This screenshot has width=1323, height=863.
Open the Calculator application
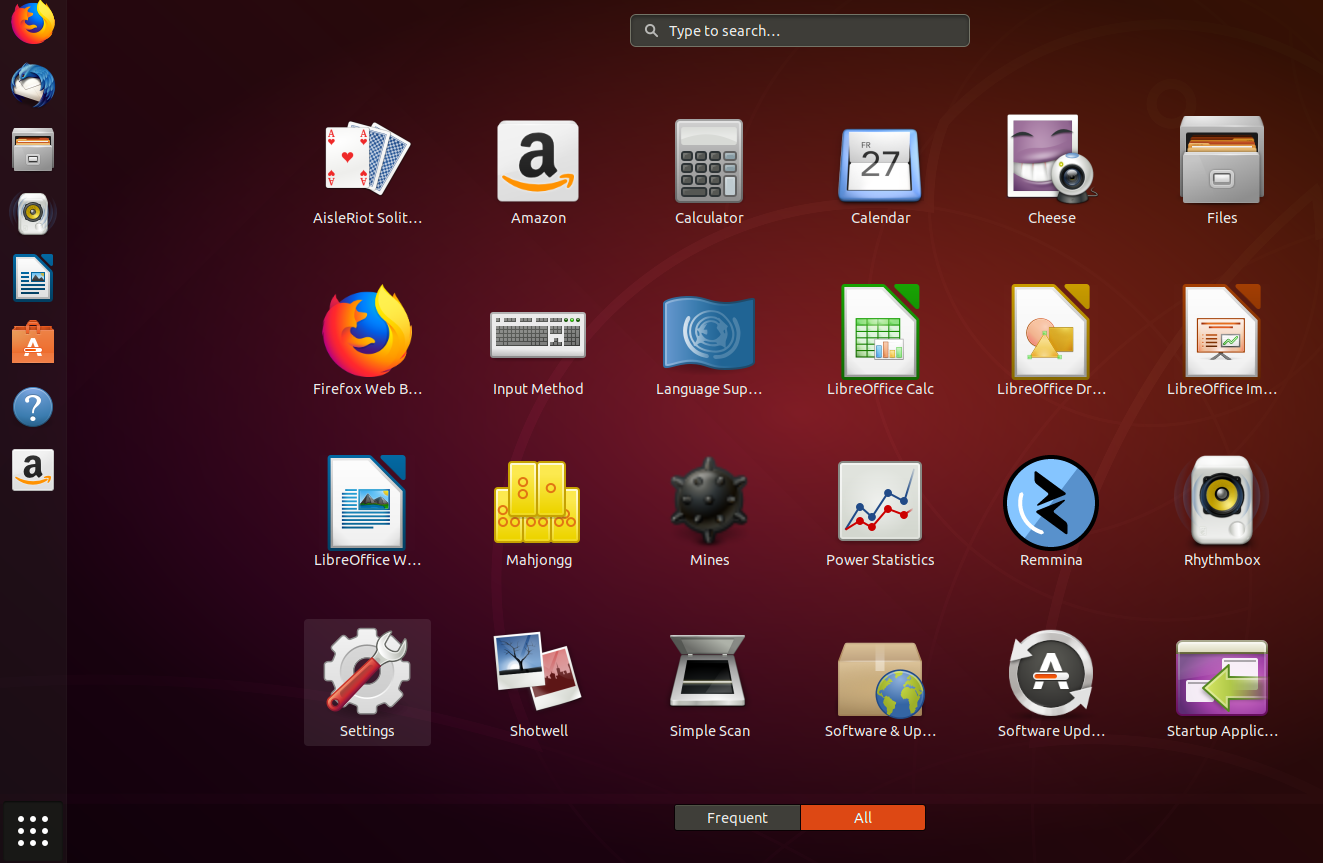pyautogui.click(x=709, y=170)
